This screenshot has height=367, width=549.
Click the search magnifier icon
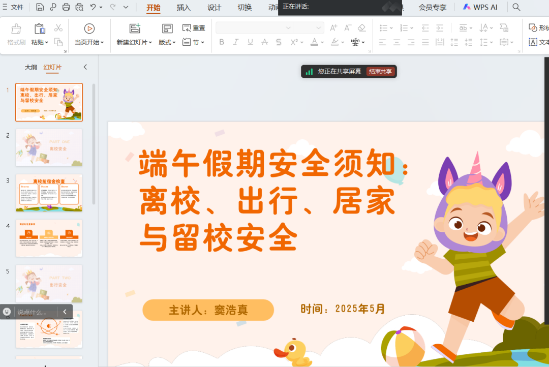coord(516,7)
